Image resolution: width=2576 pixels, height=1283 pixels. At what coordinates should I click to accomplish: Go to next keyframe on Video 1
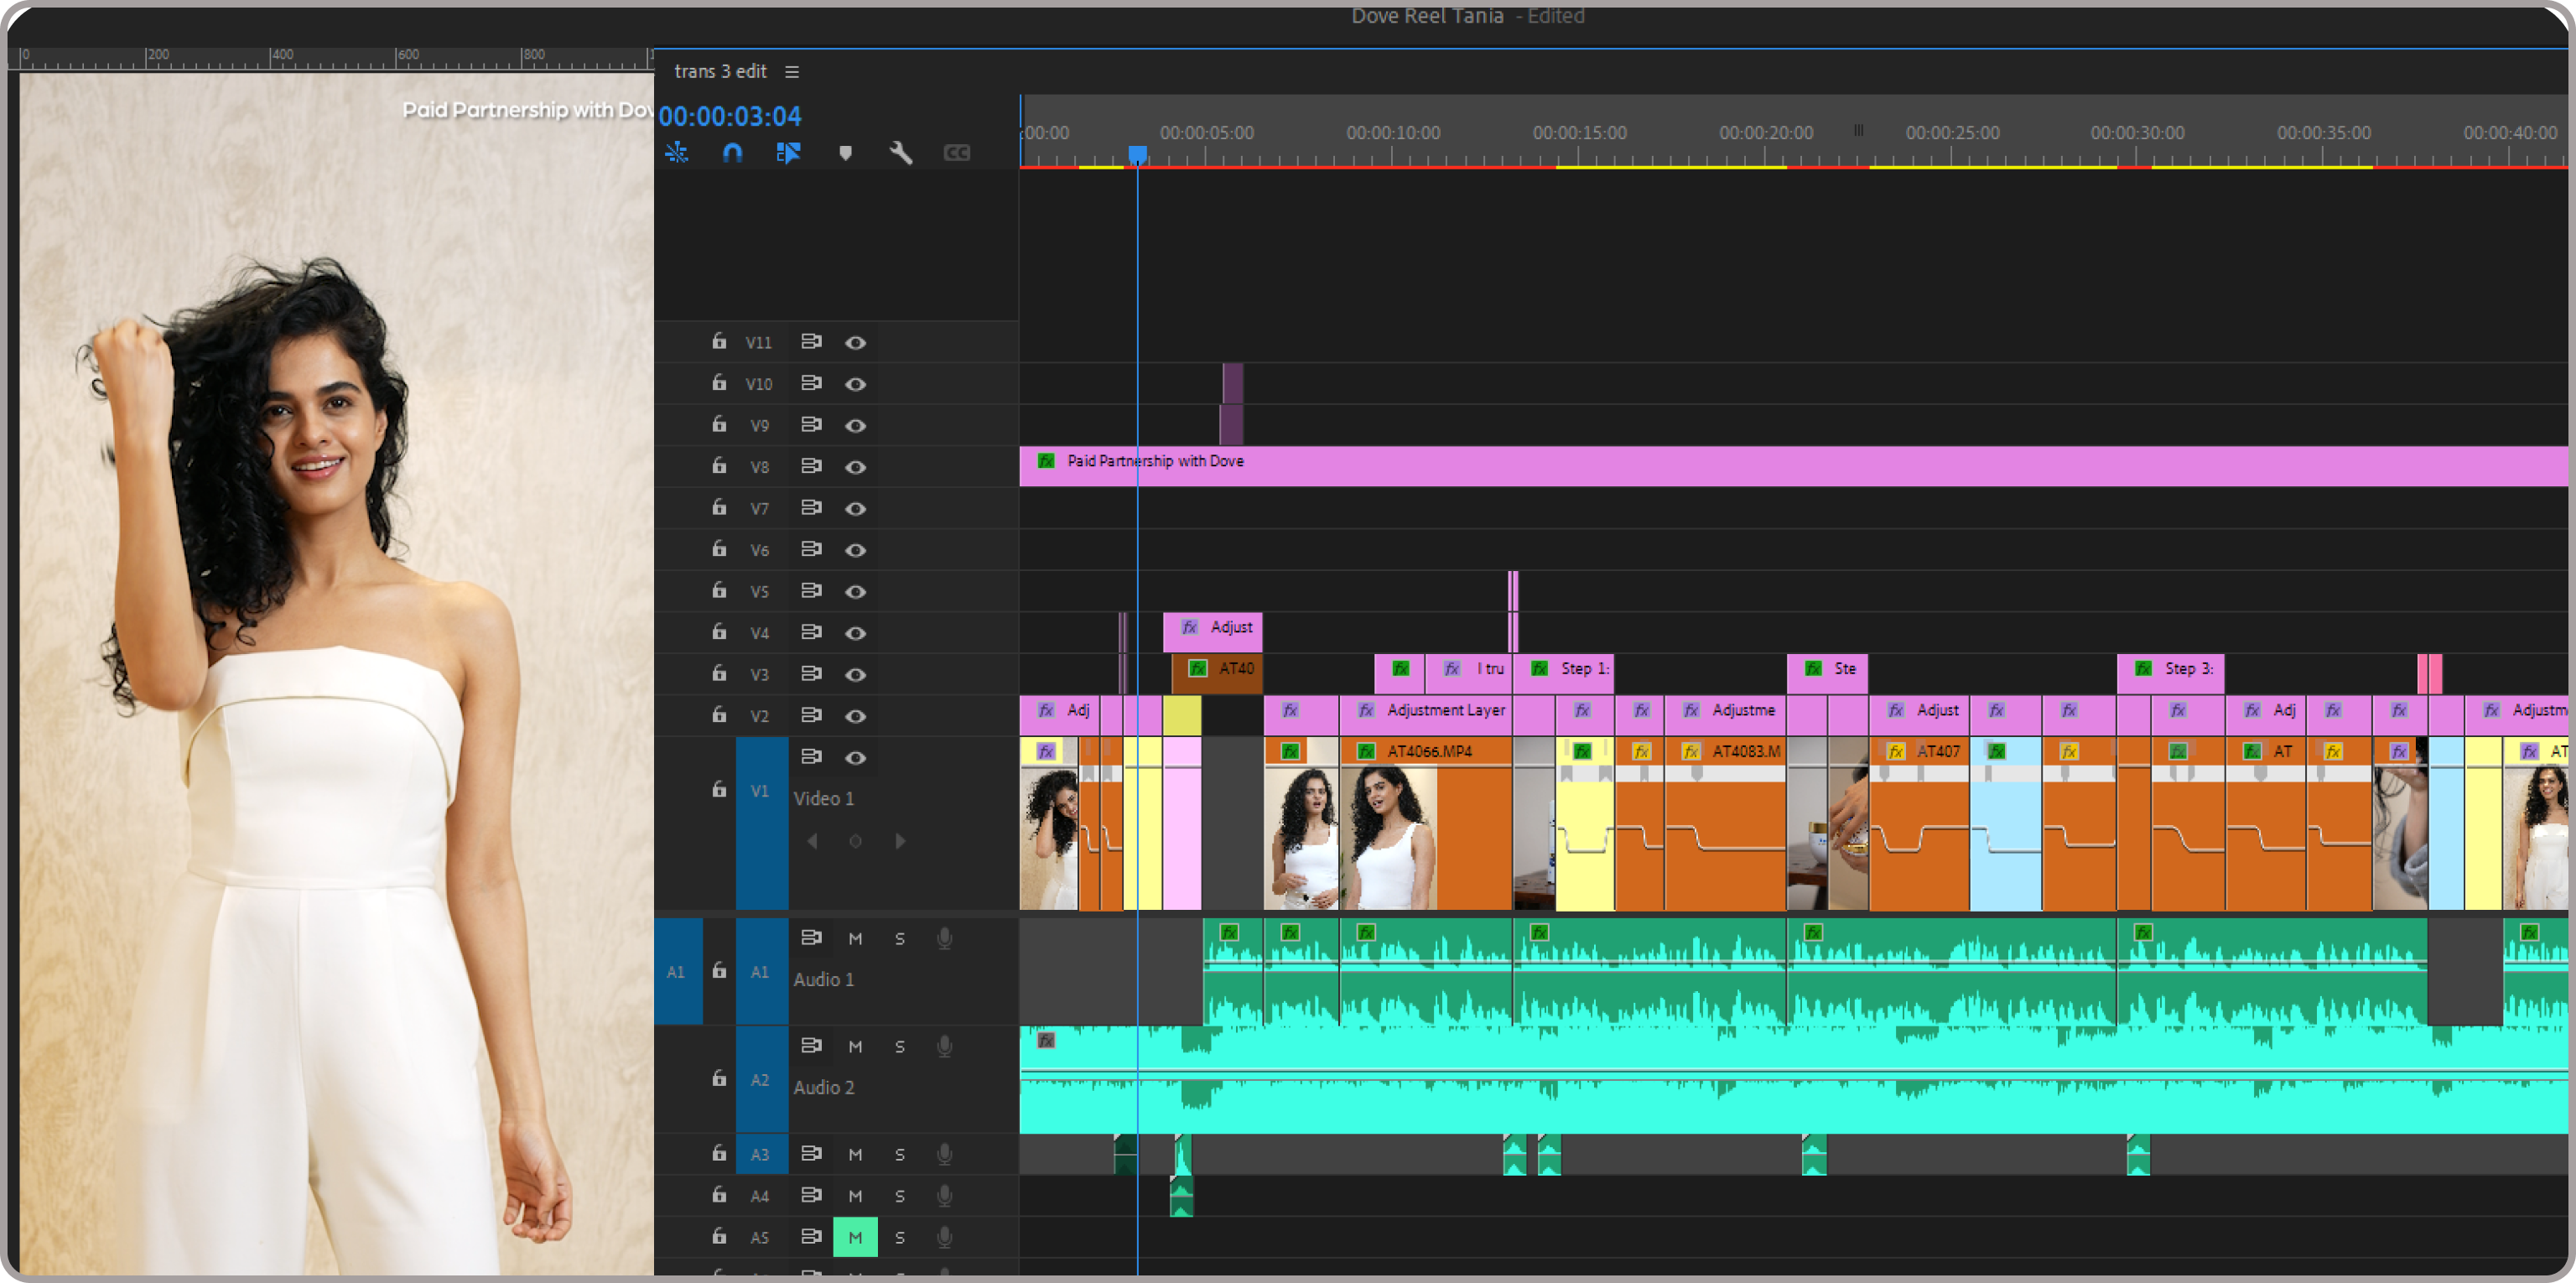coord(900,841)
